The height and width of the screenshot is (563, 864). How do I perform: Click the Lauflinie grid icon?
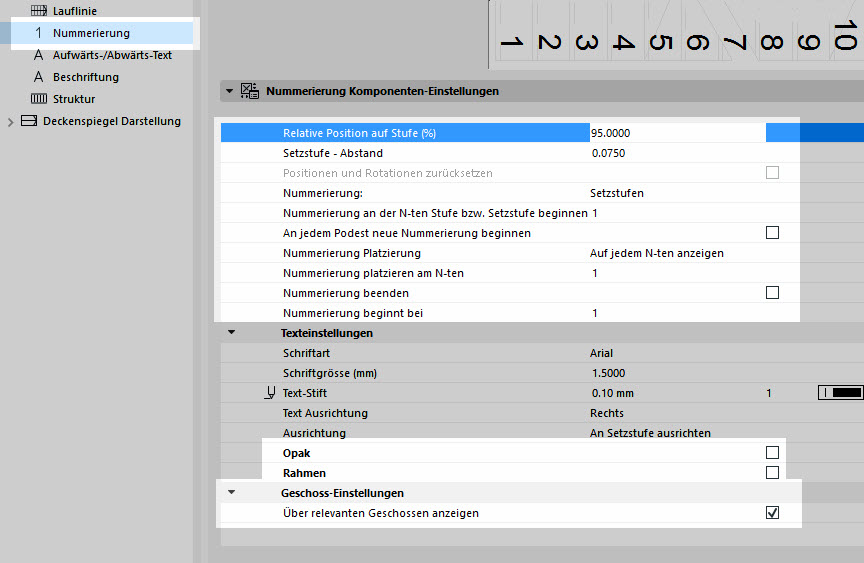tap(39, 10)
